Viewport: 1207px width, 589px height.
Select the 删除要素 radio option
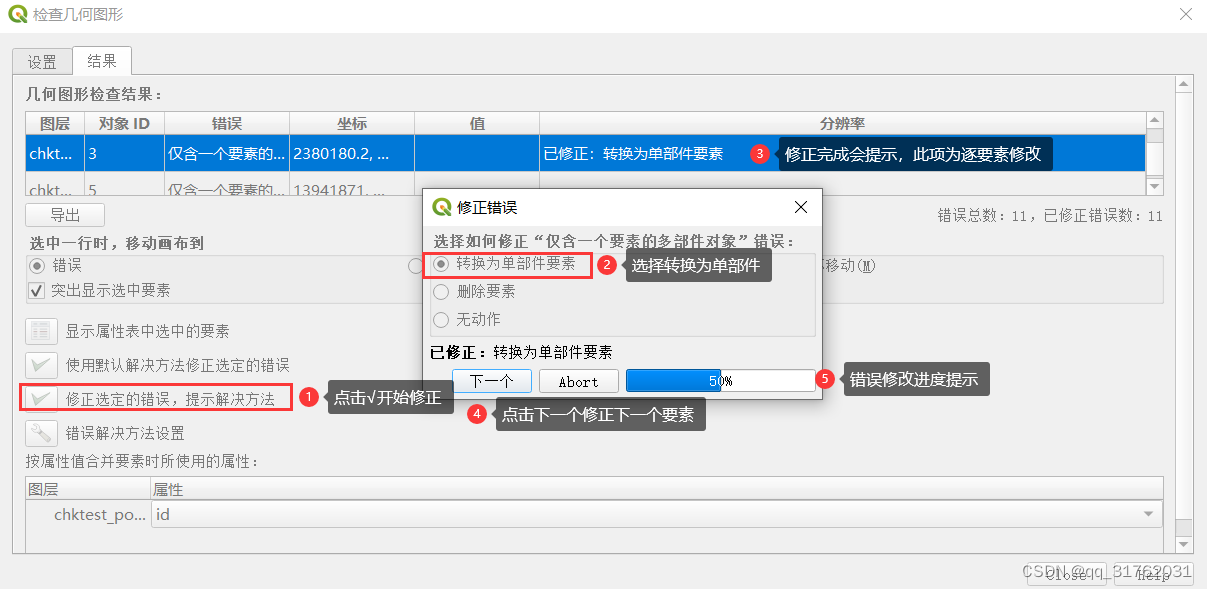click(441, 292)
